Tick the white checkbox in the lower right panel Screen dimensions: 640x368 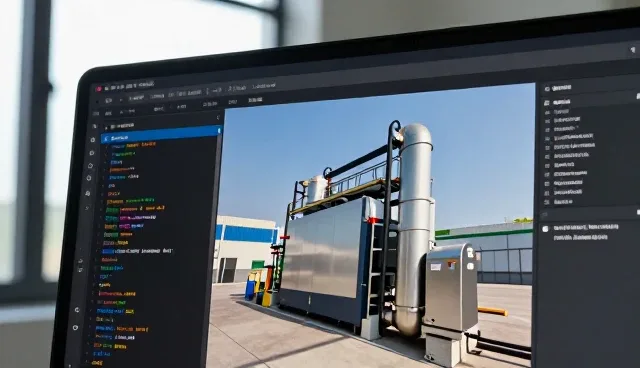click(x=545, y=229)
